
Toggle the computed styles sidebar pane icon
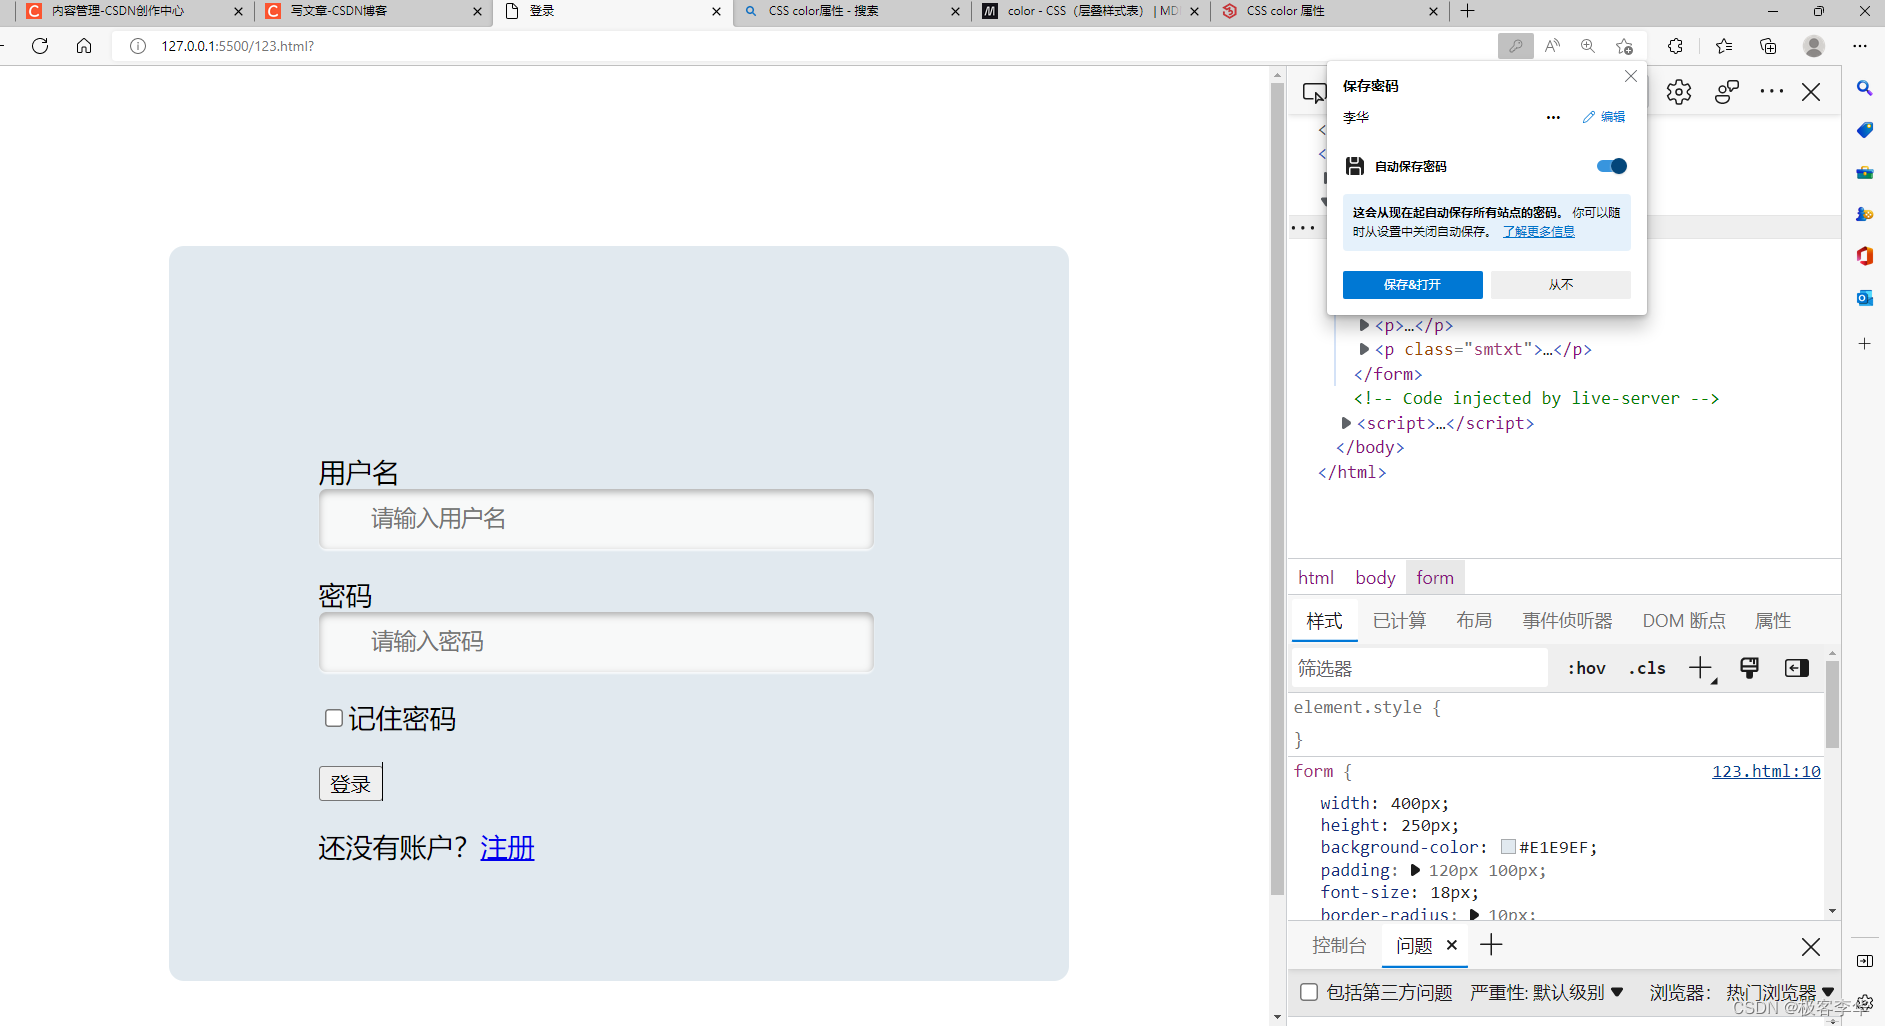pos(1797,668)
